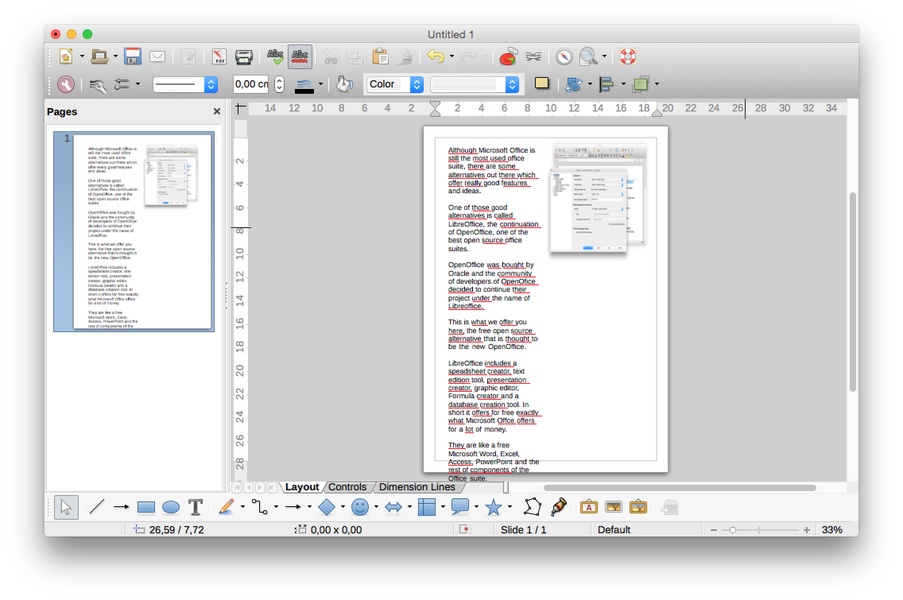Click the Arrange objects icon
Image resolution: width=903 pixels, height=600 pixels.
[x=640, y=85]
